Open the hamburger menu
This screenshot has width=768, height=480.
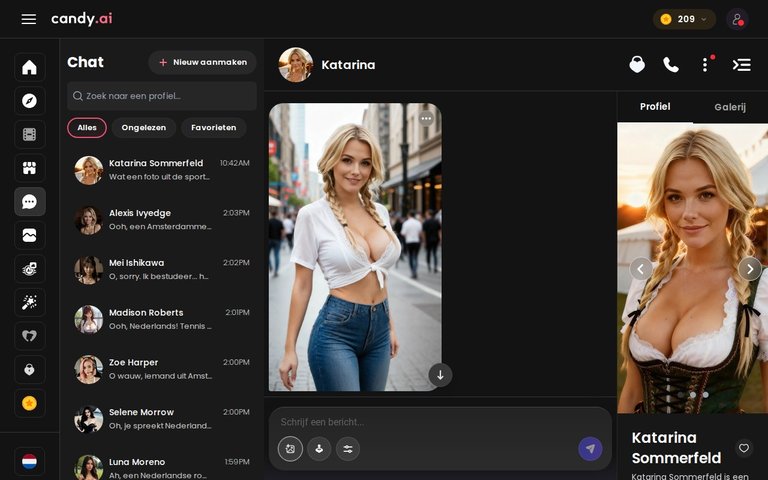[x=29, y=19]
